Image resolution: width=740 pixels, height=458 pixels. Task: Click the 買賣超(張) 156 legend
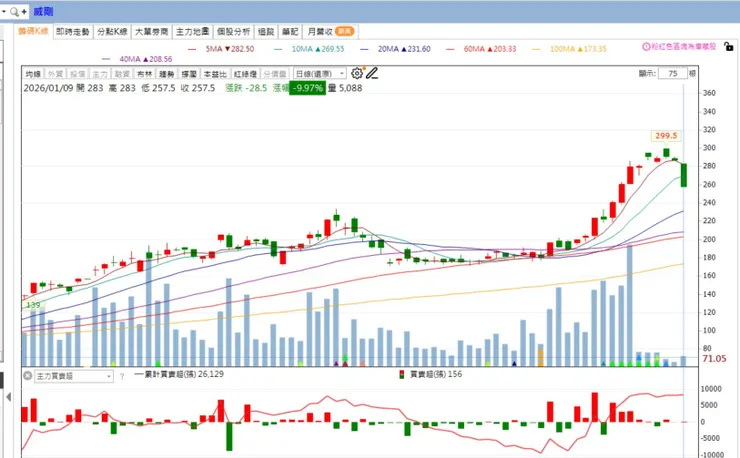pos(436,374)
